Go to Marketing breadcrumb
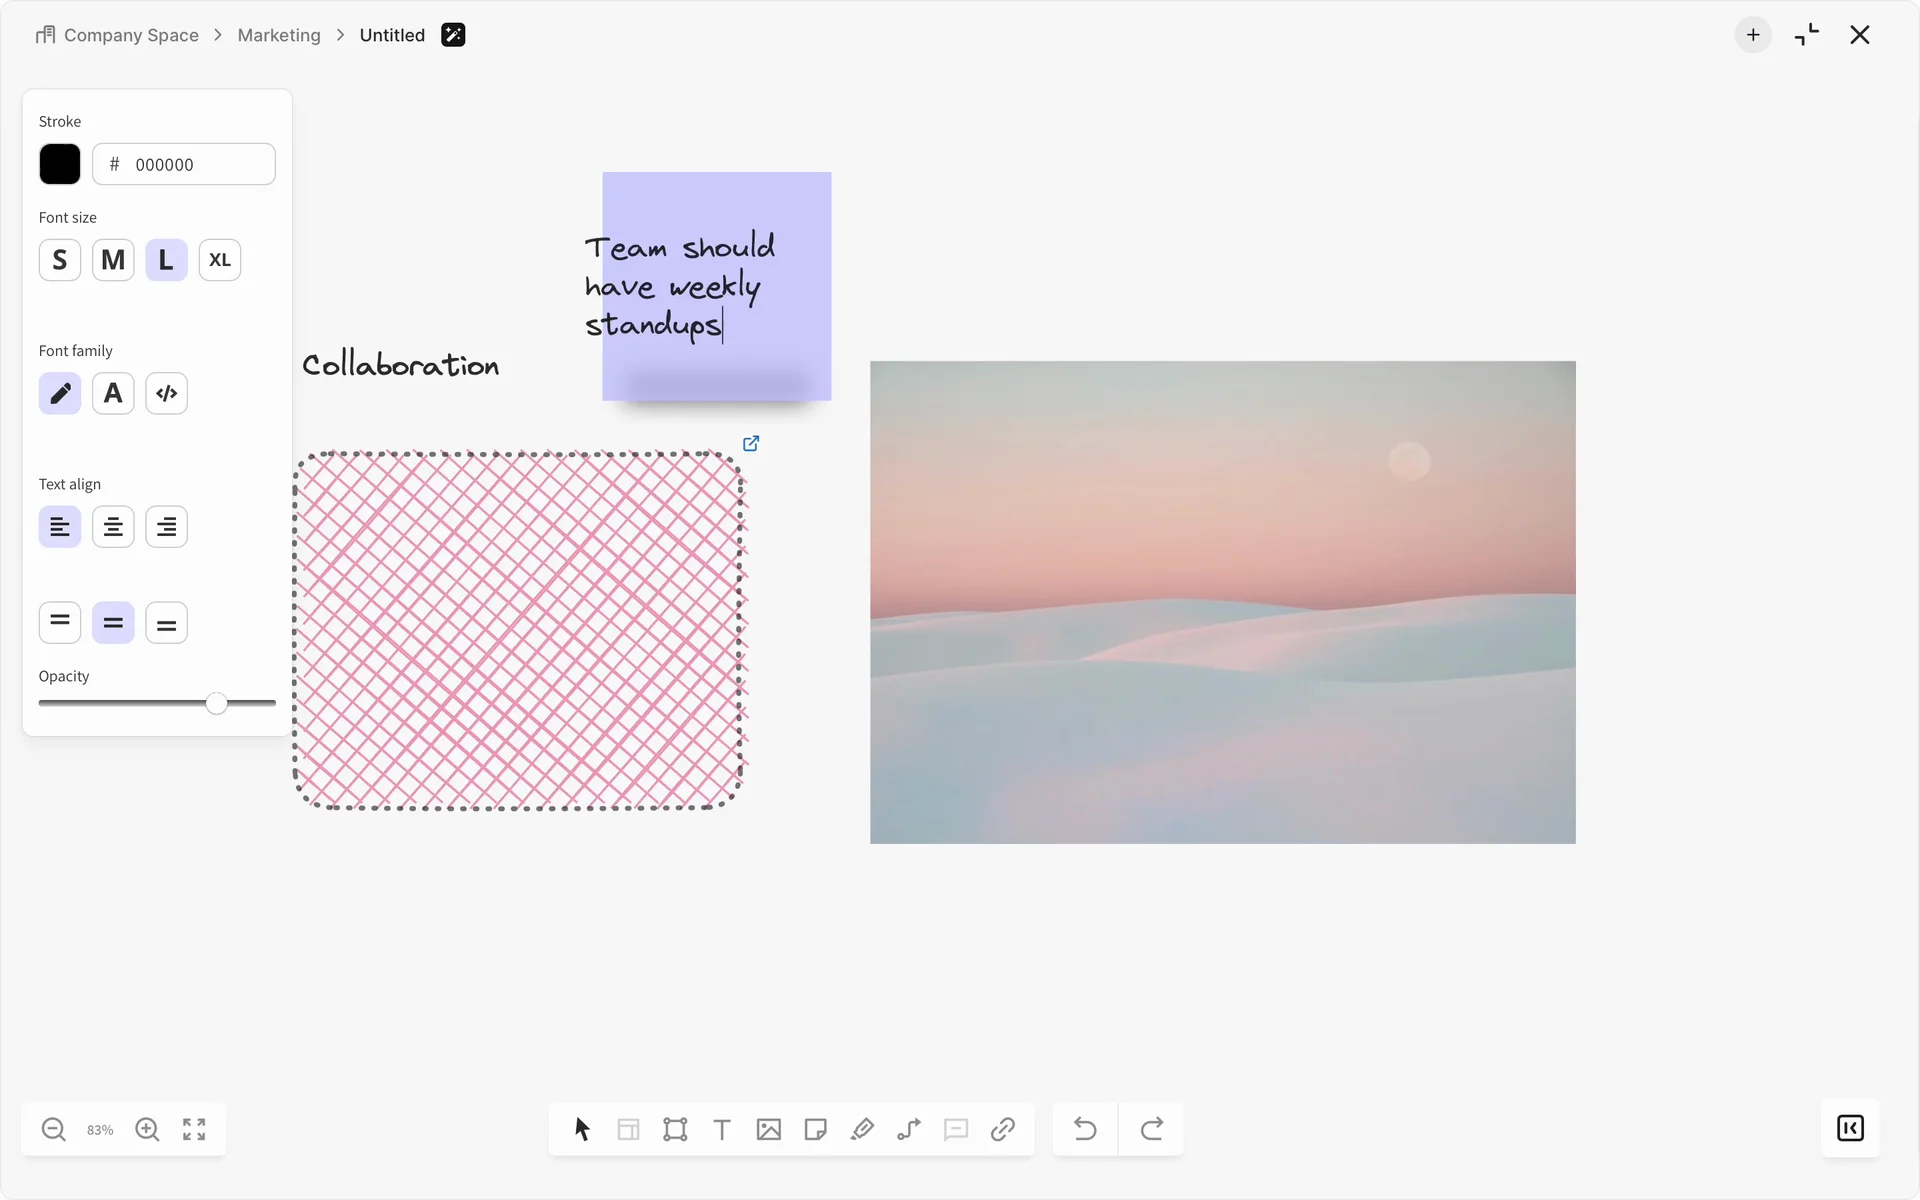The height and width of the screenshot is (1200, 1920). 279,35
